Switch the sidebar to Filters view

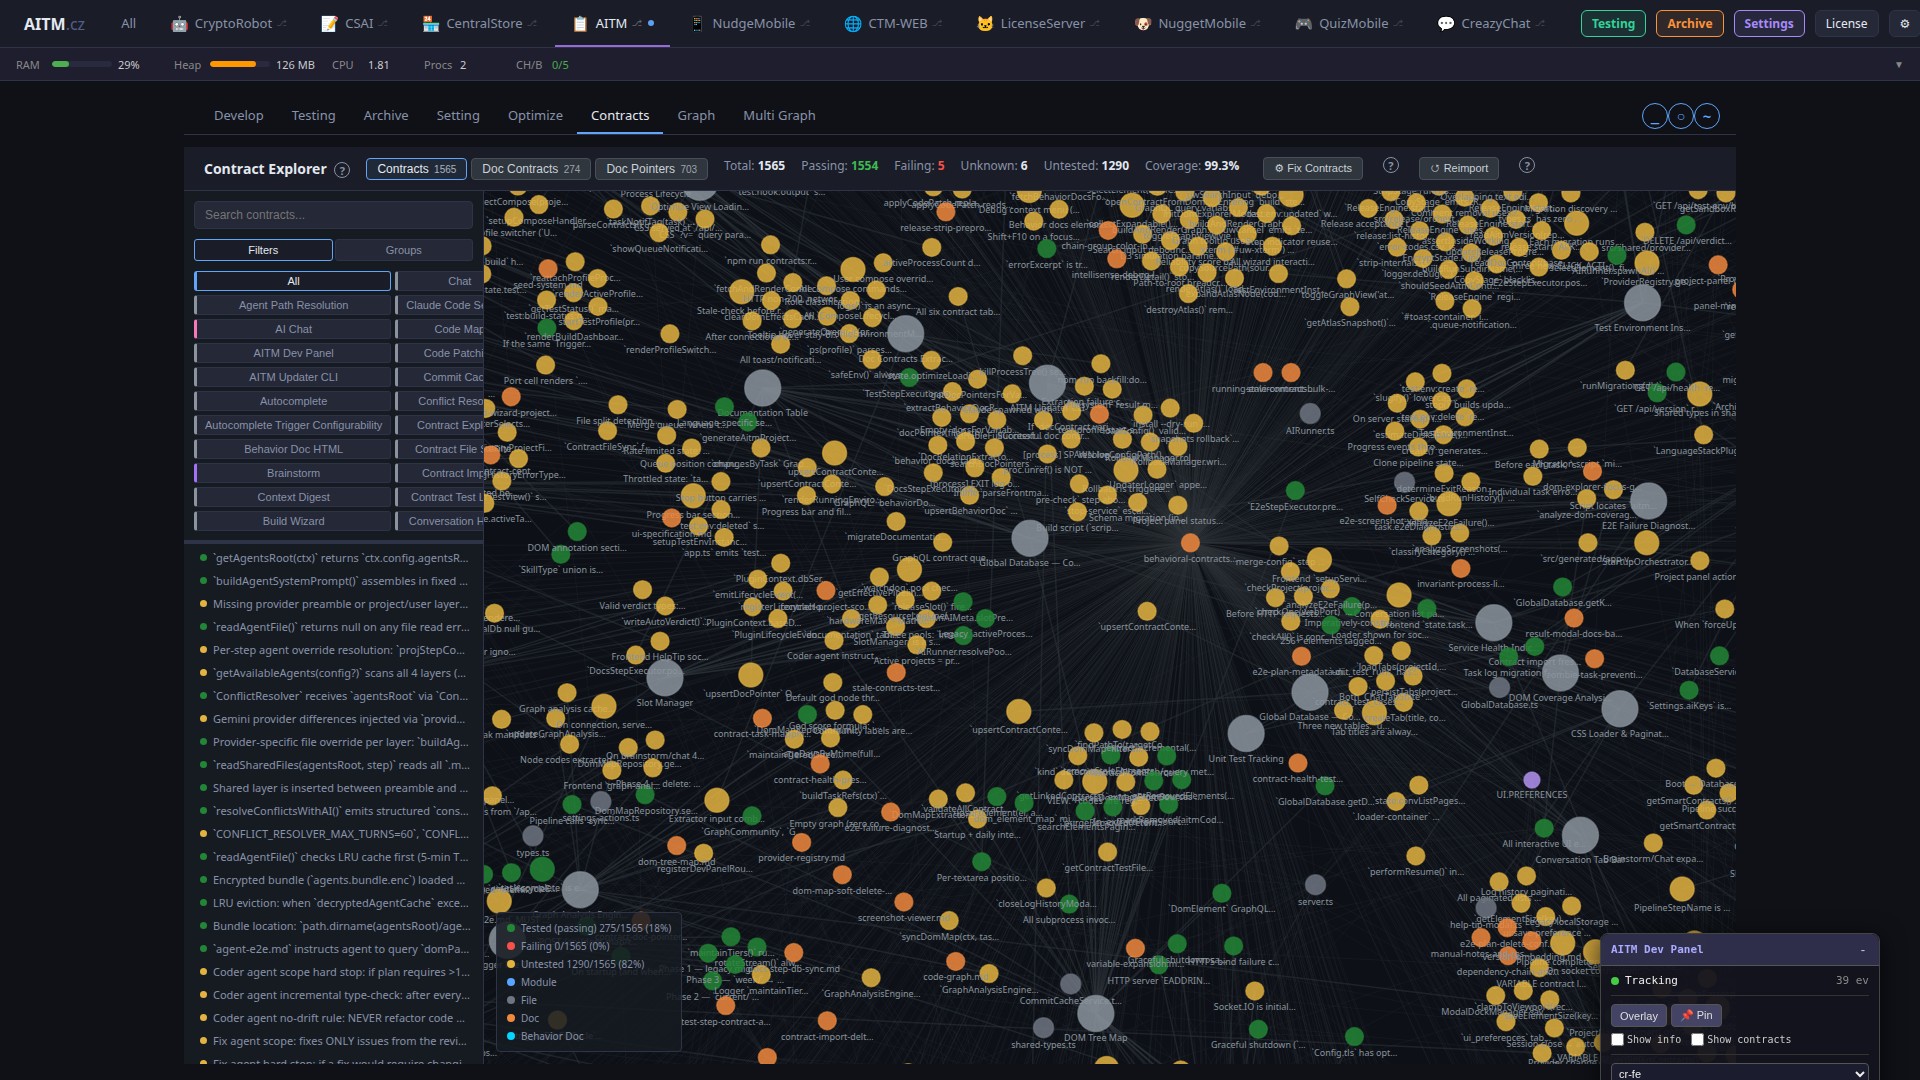(263, 250)
